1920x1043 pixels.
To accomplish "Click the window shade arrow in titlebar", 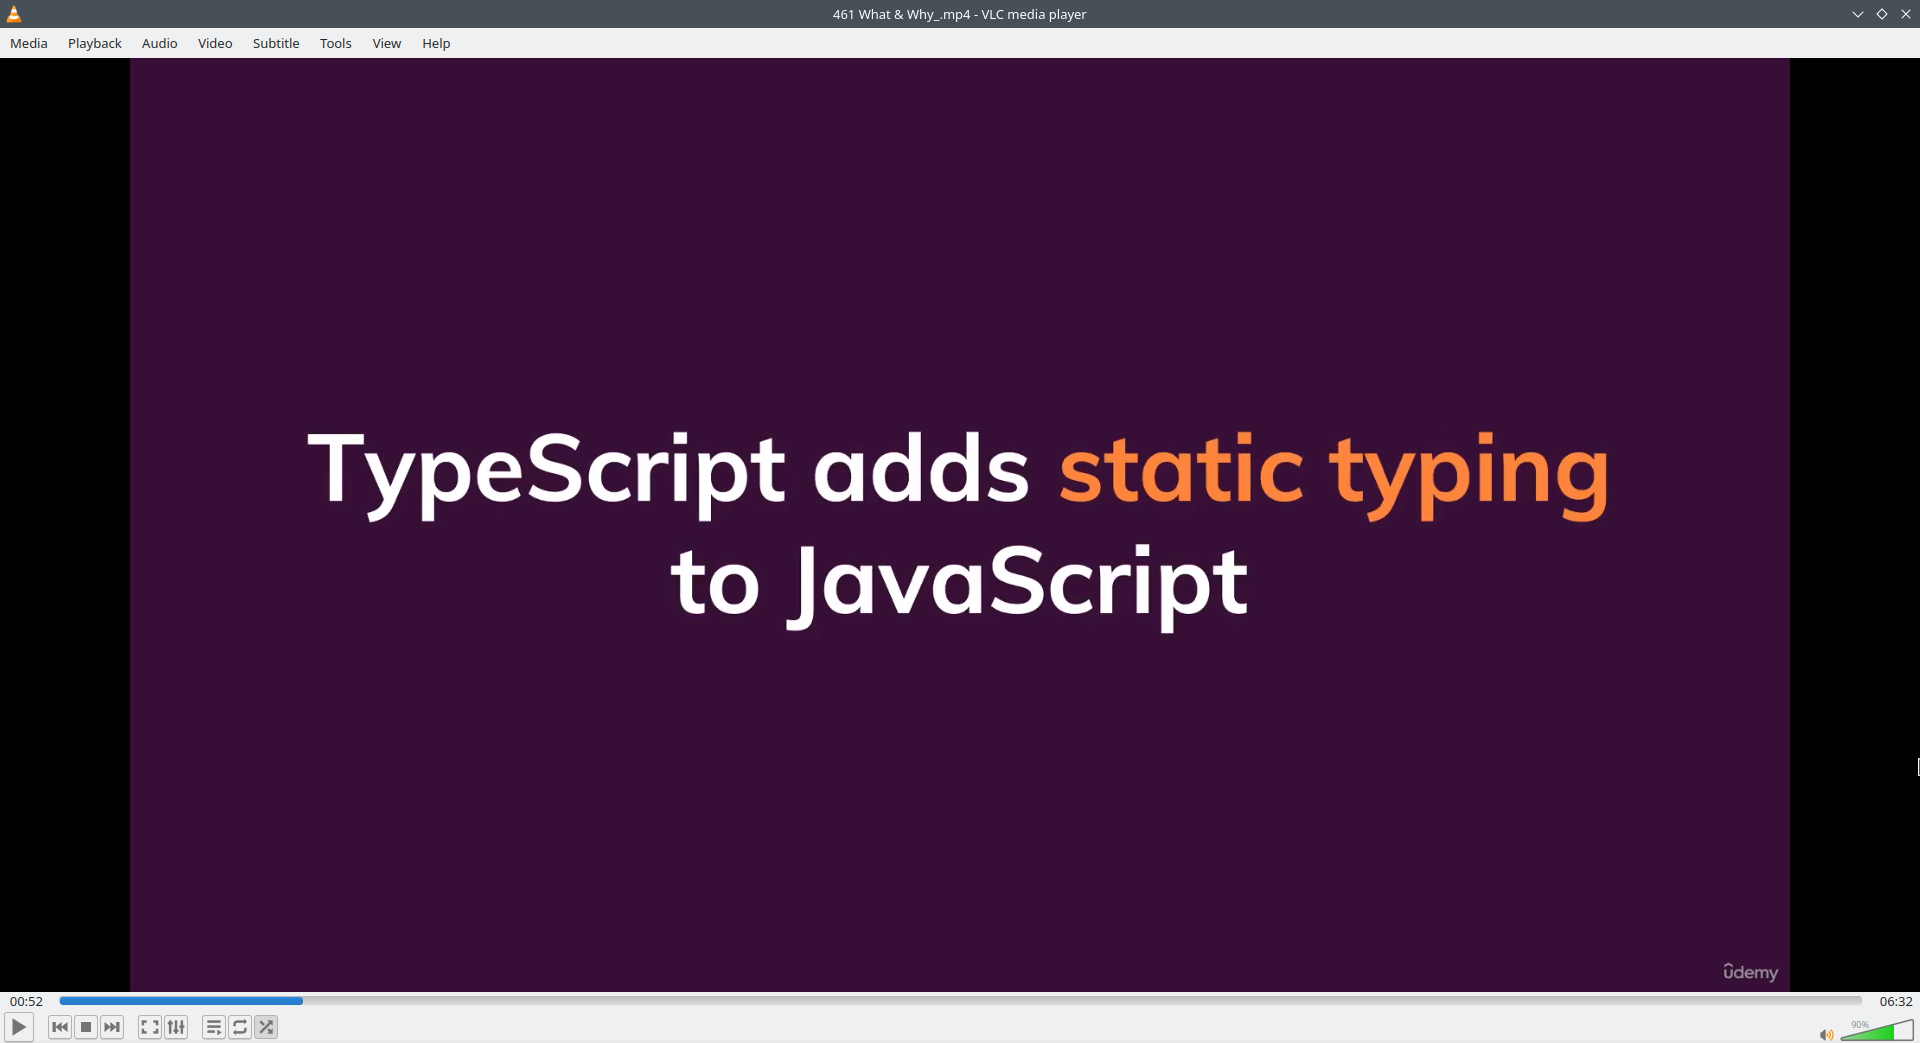I will click(x=1858, y=13).
